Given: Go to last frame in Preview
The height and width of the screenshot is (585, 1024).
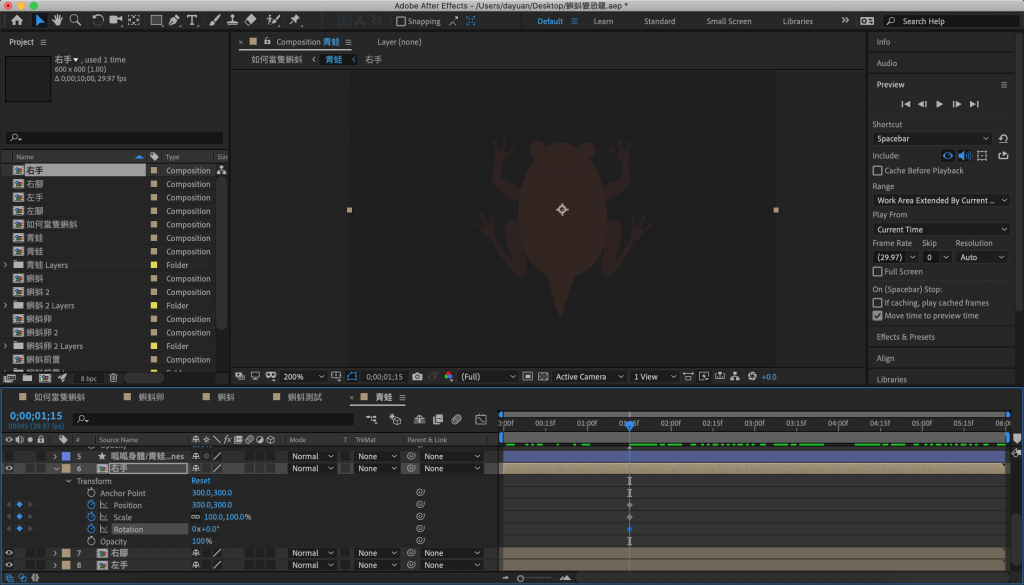Looking at the screenshot, I should [x=974, y=104].
